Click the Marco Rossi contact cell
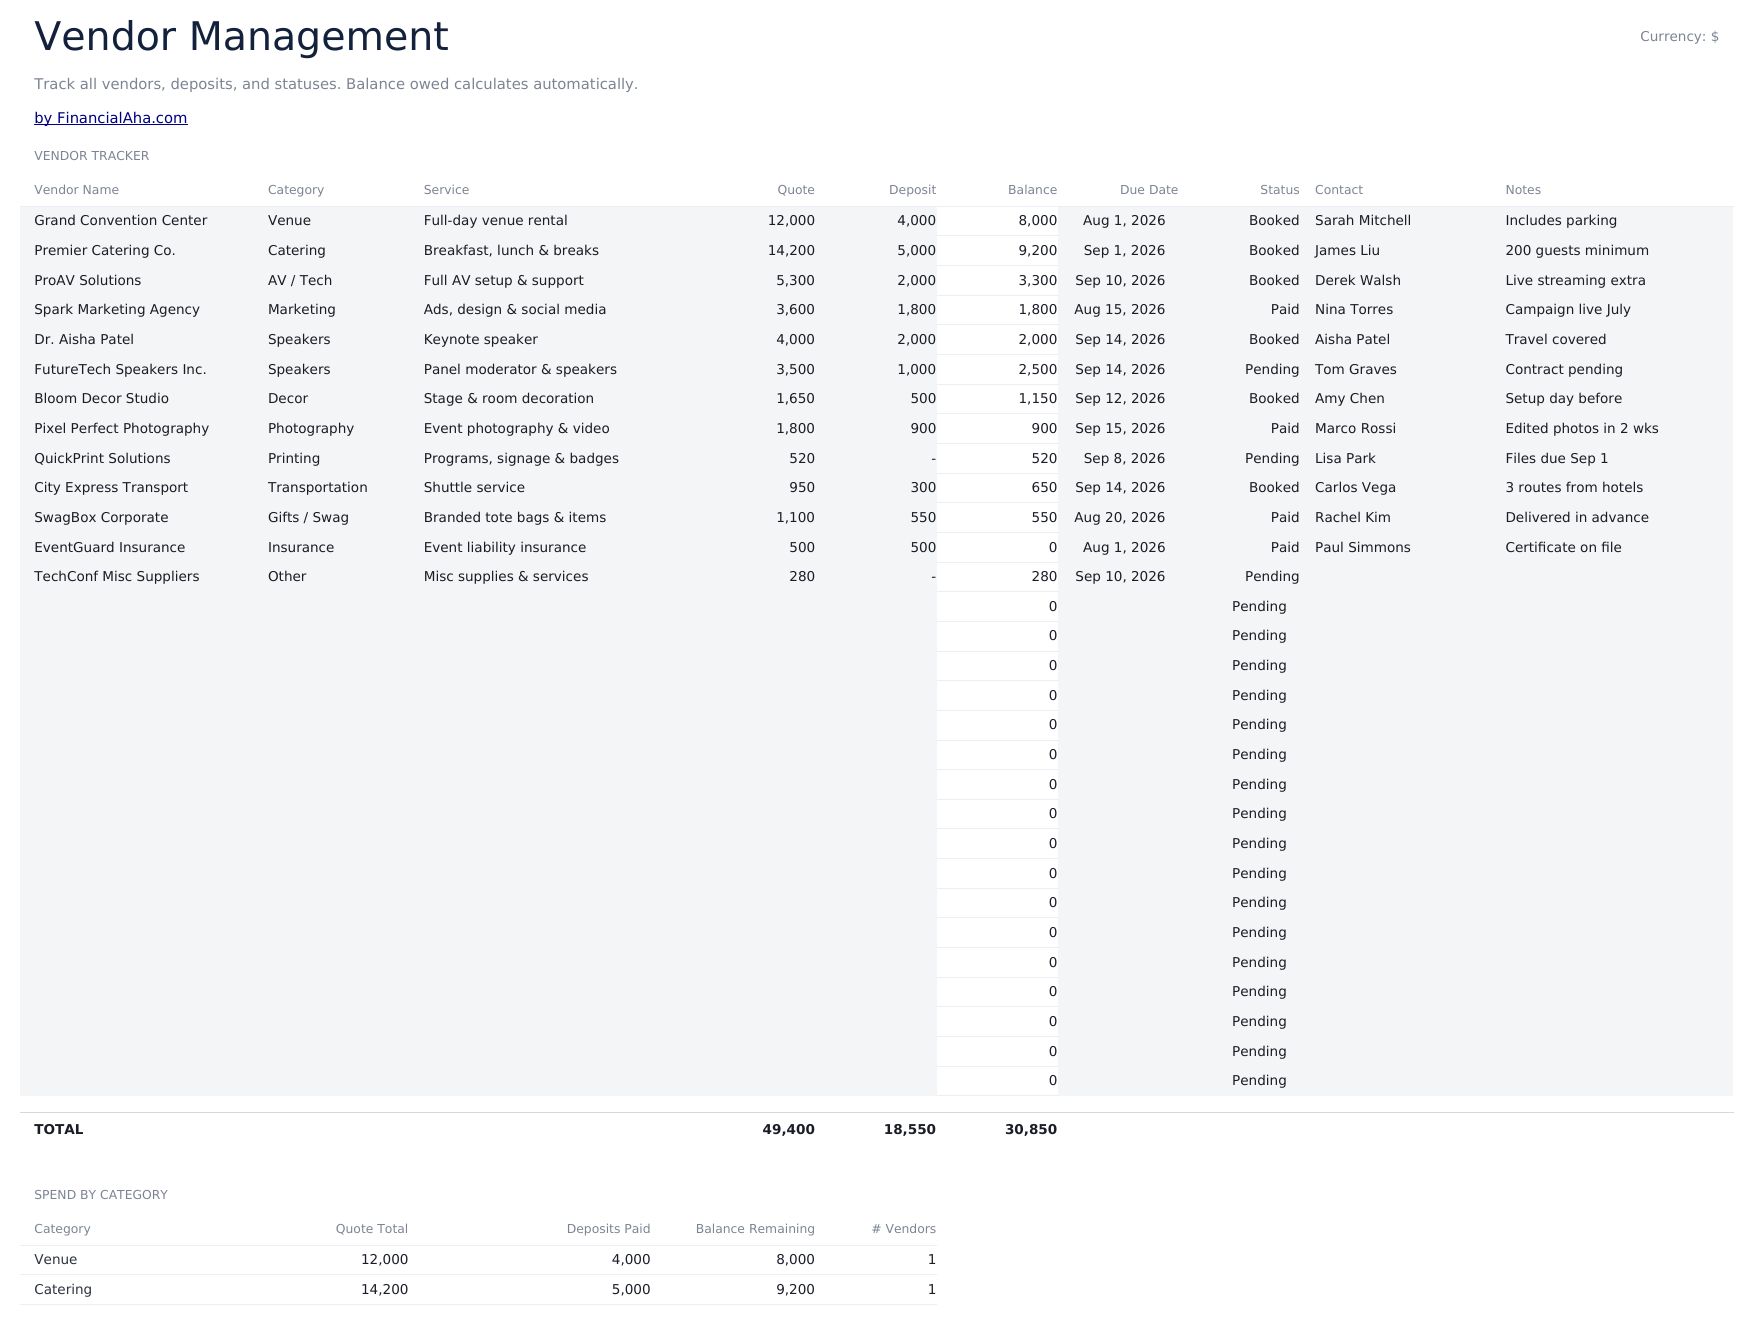This screenshot has width=1754, height=1325. [1355, 429]
